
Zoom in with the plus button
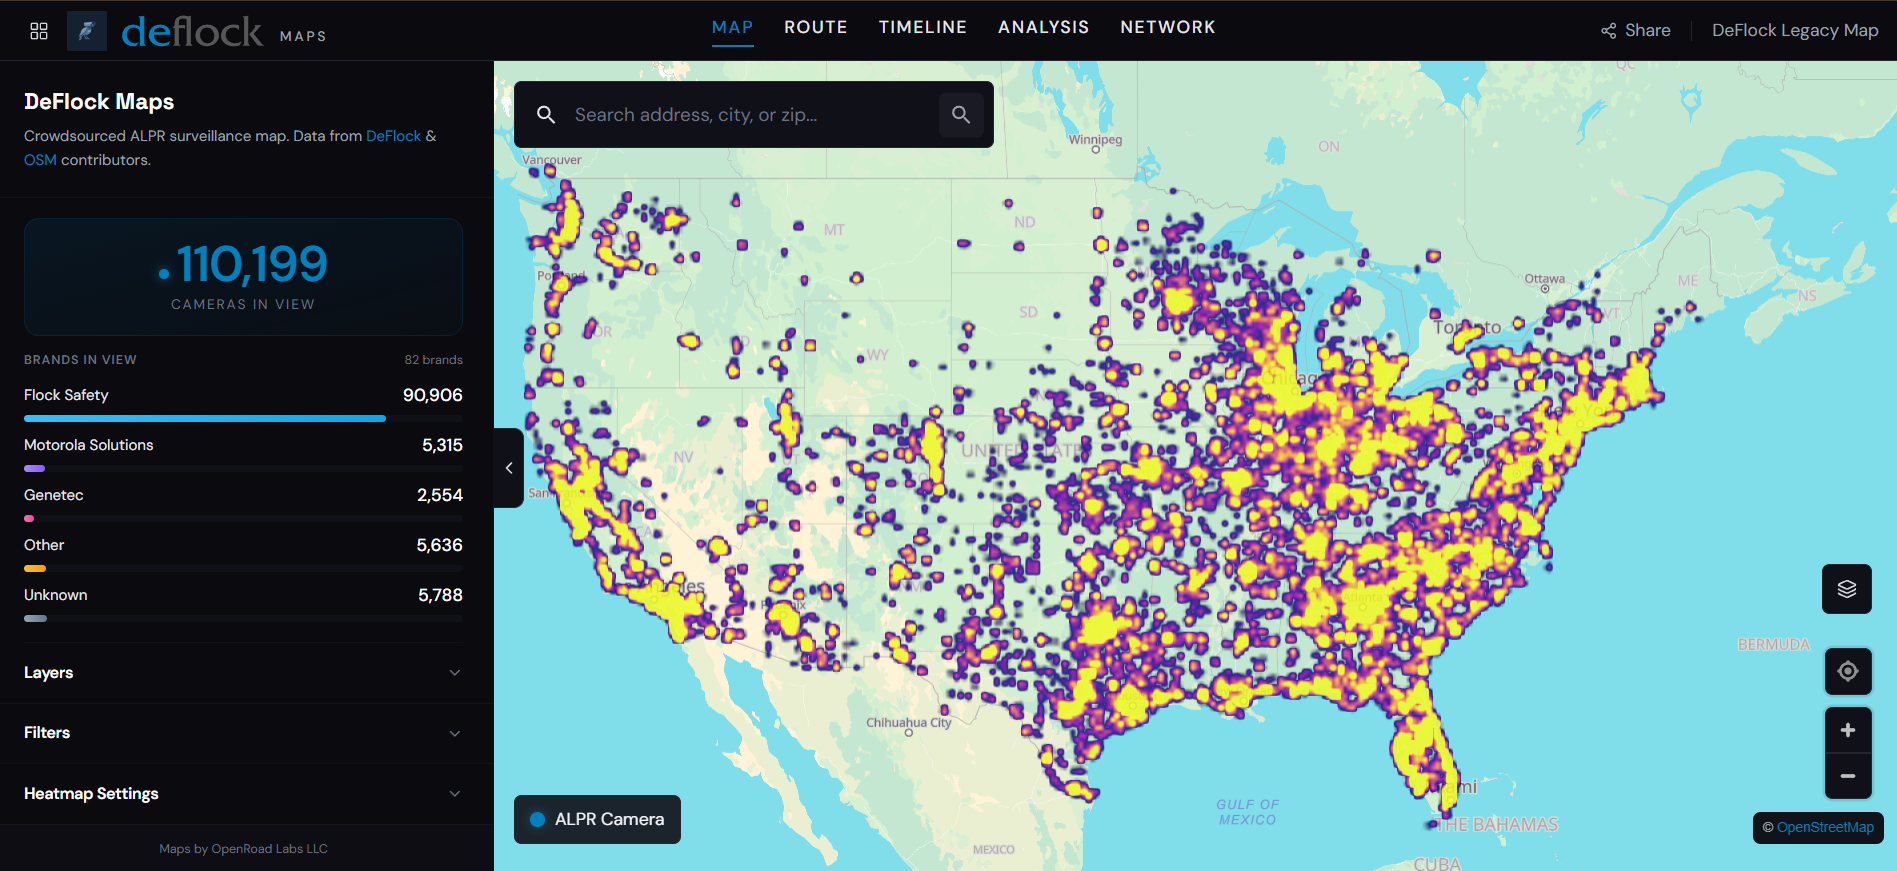1848,730
